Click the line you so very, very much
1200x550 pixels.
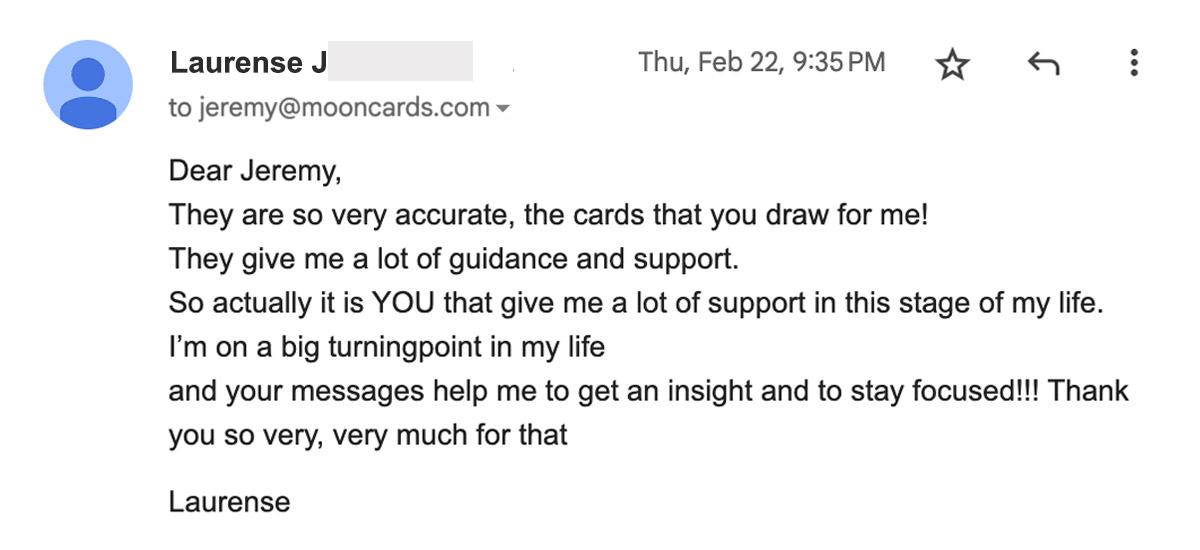tap(368, 435)
